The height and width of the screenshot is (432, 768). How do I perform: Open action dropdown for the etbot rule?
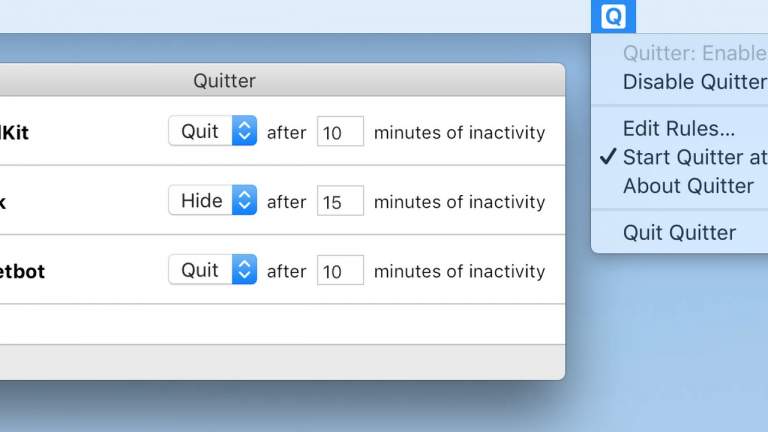point(213,270)
